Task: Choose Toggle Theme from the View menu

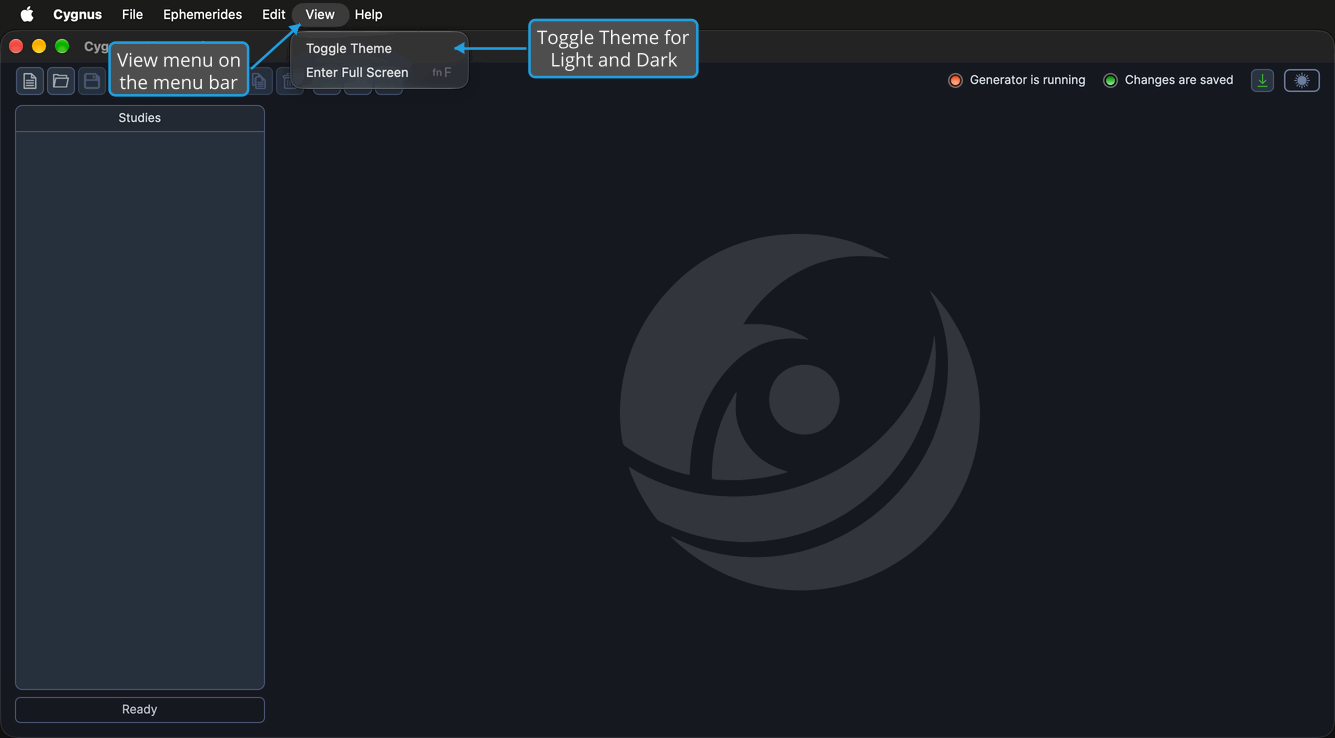Action: coord(379,48)
